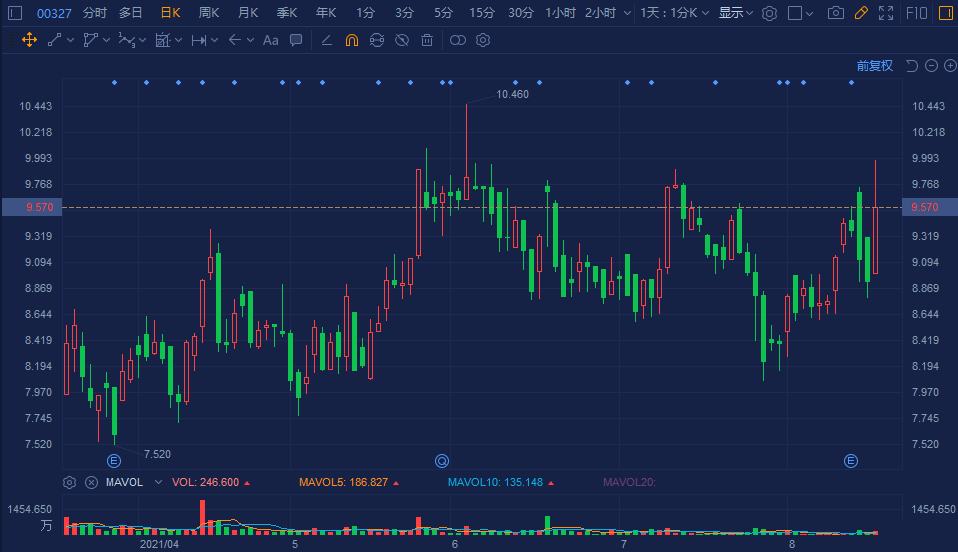
Task: Open F10 company information
Action: (x=916, y=13)
